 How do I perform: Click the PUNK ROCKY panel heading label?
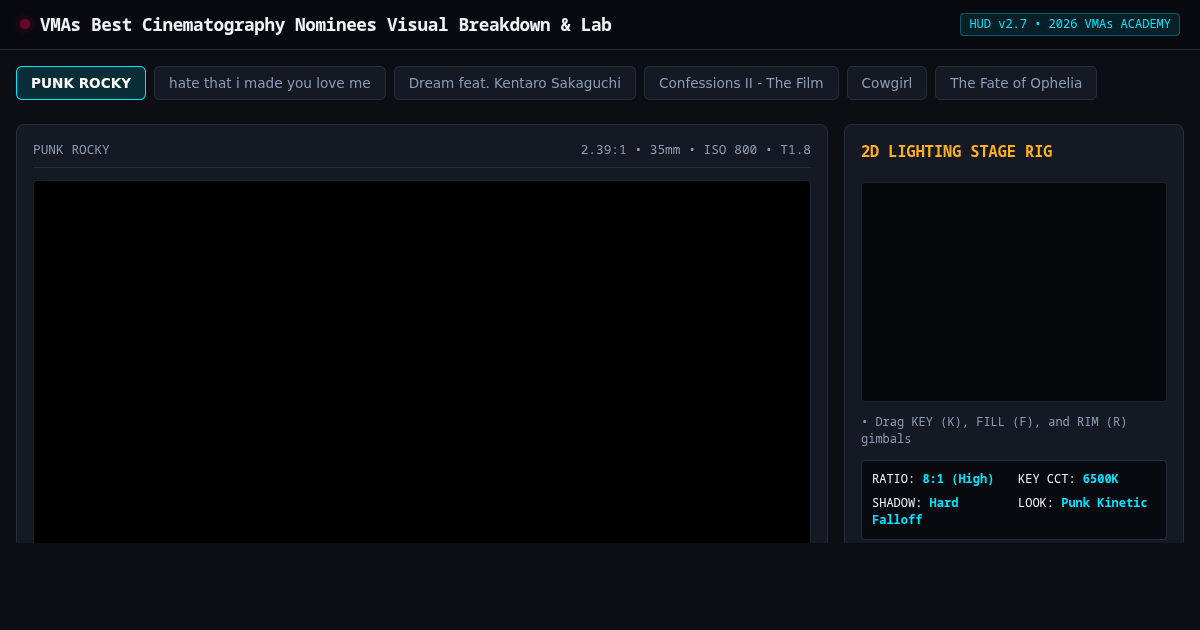pyautogui.click(x=71, y=150)
